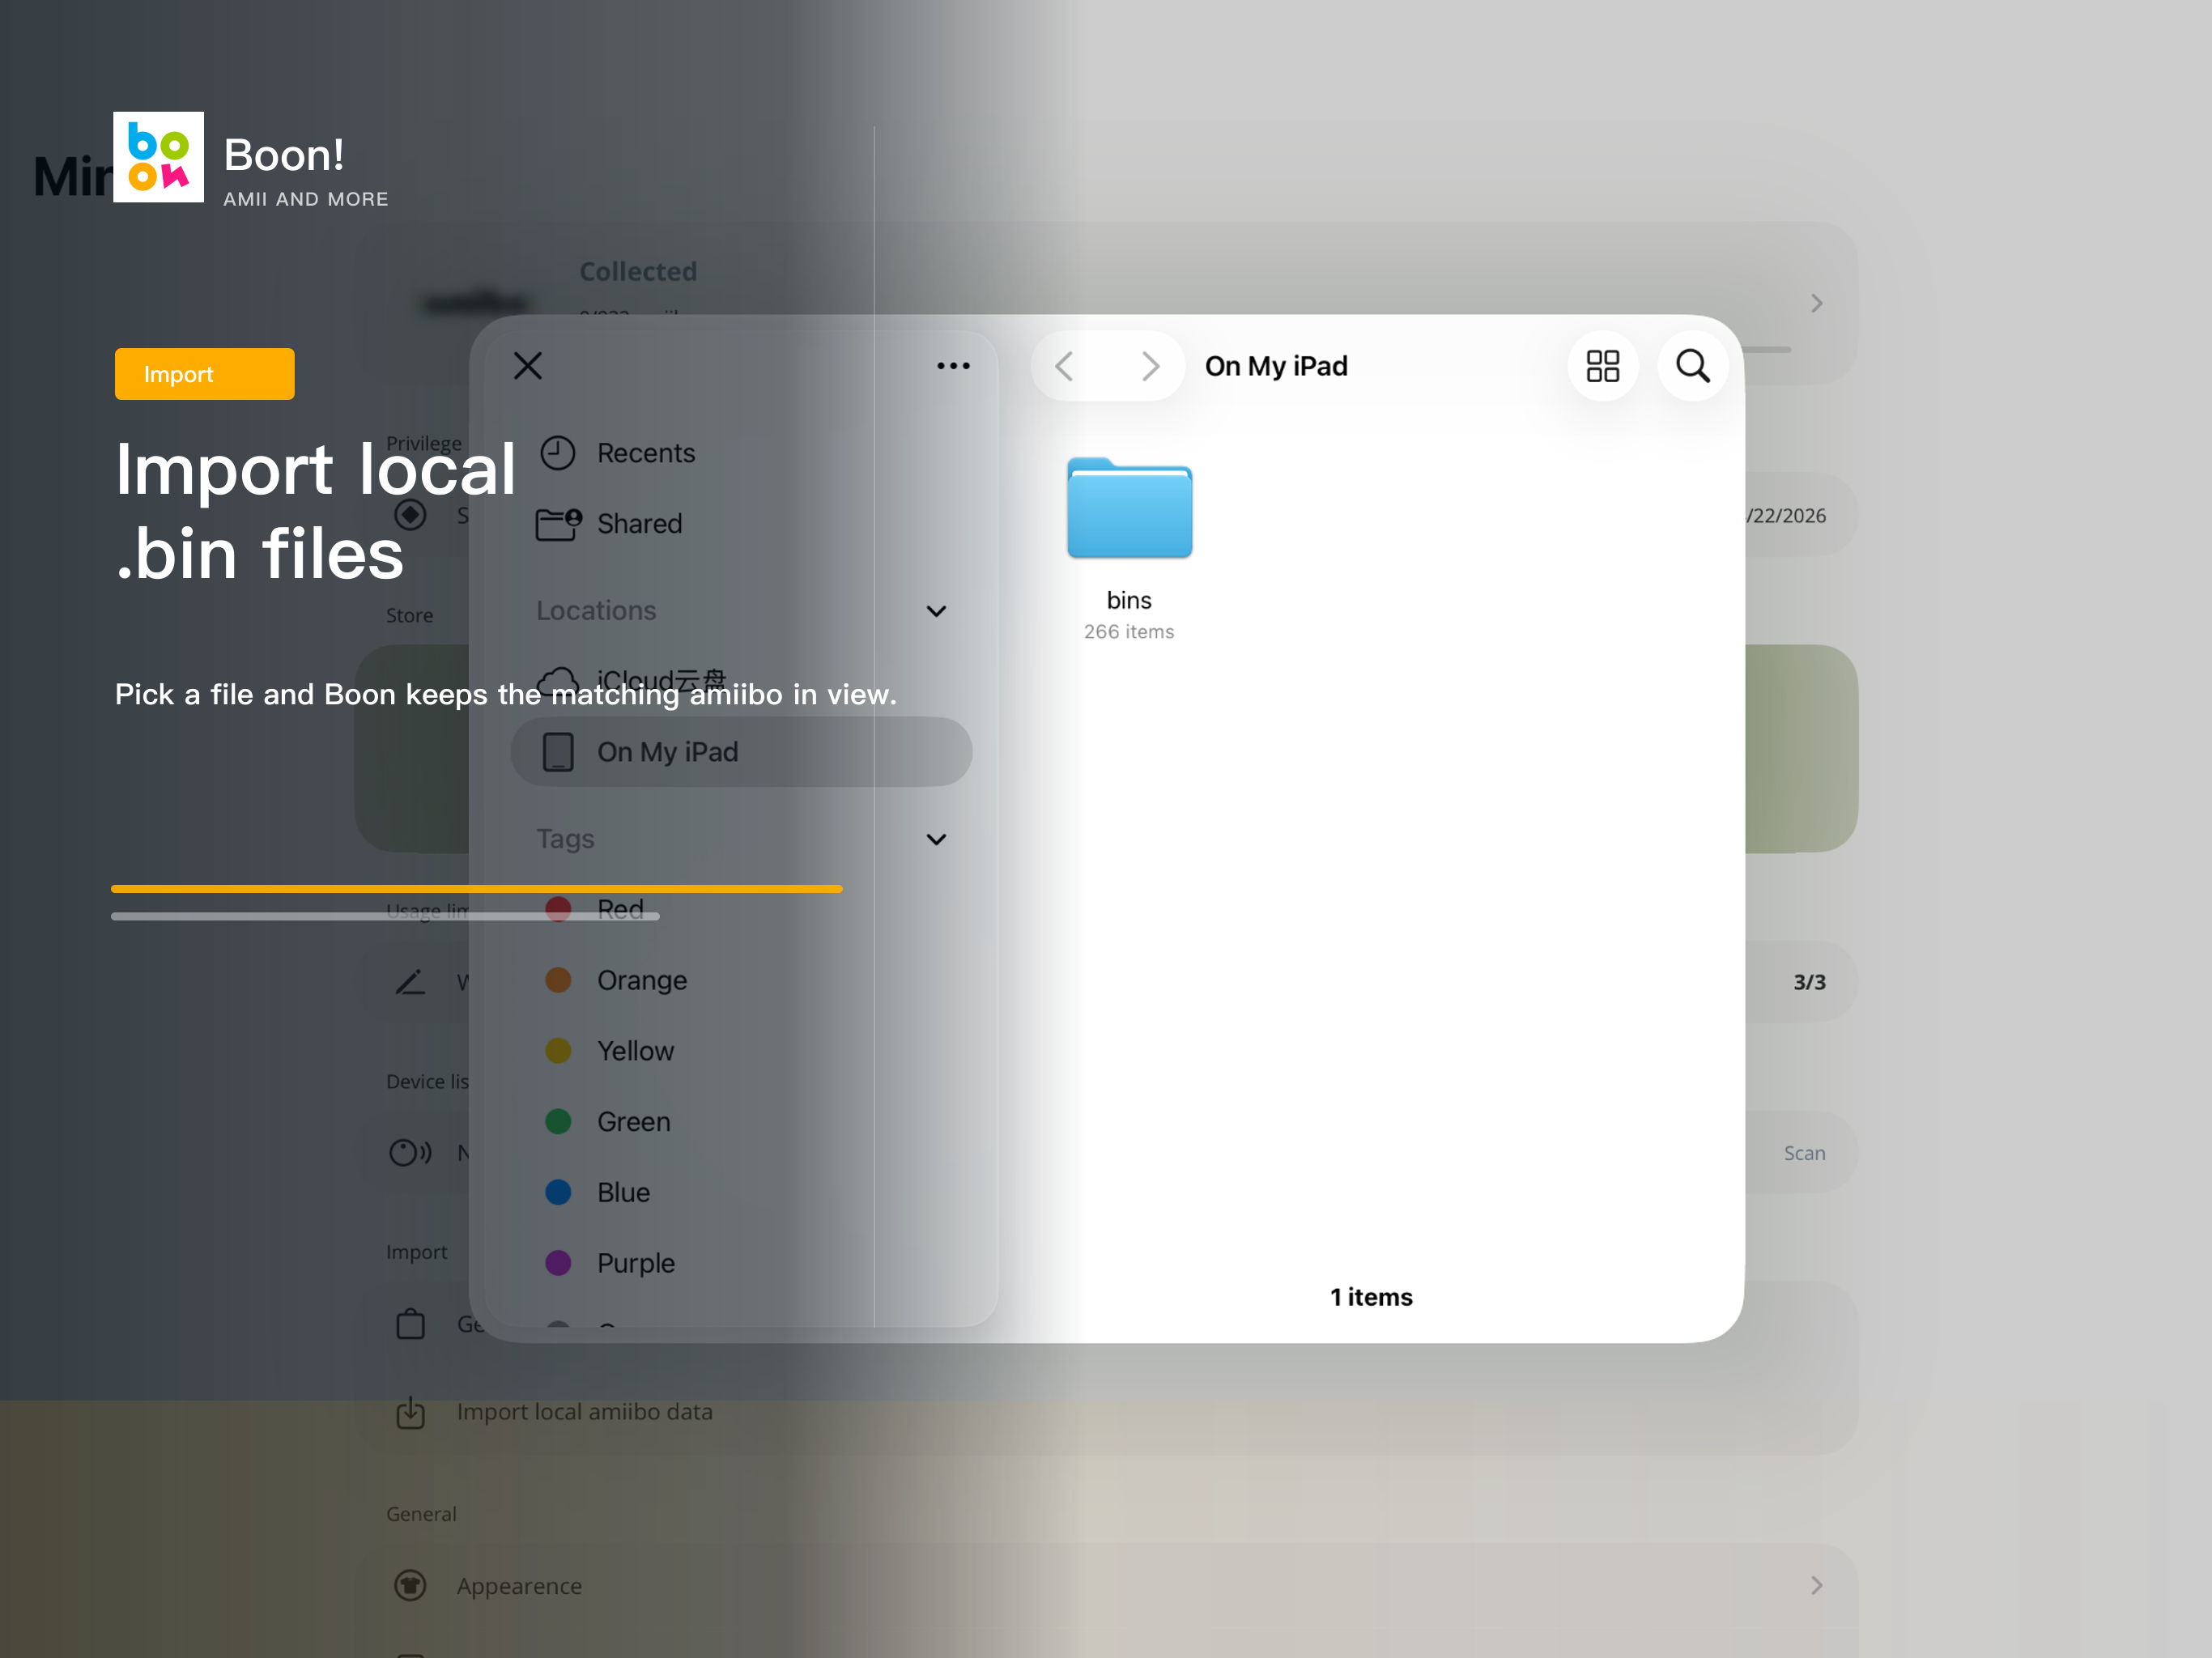Click the shopping bag icon
The image size is (2212, 1658).
[410, 1324]
